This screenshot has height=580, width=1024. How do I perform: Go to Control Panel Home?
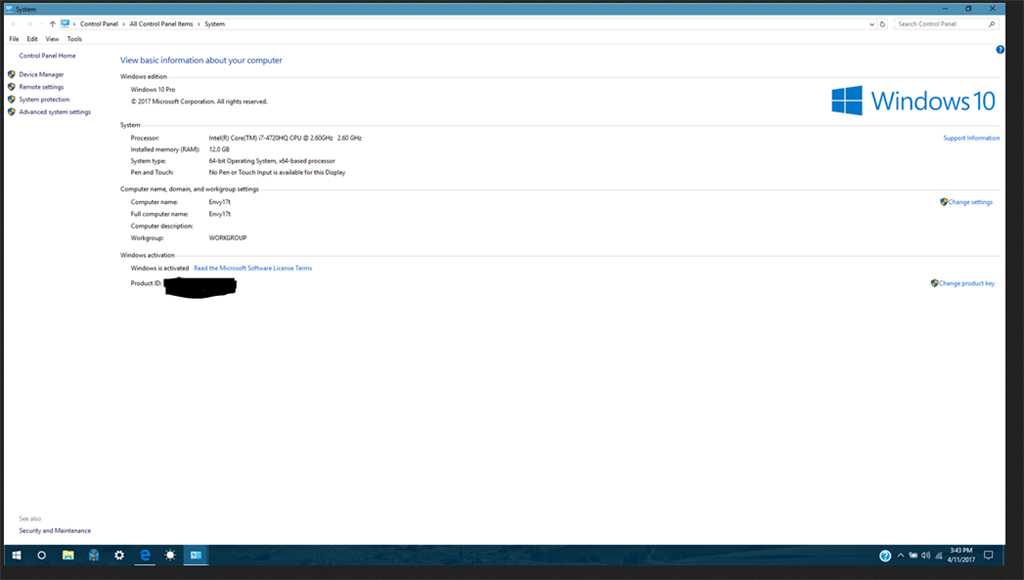(47, 56)
